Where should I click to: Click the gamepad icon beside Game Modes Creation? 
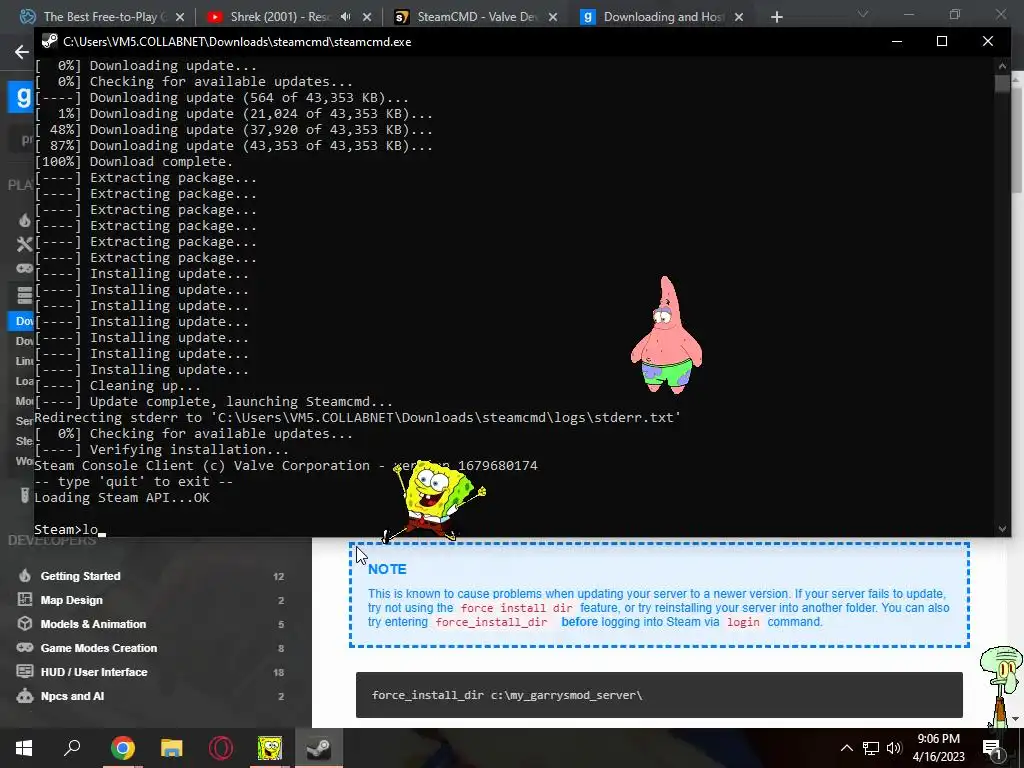coord(25,648)
